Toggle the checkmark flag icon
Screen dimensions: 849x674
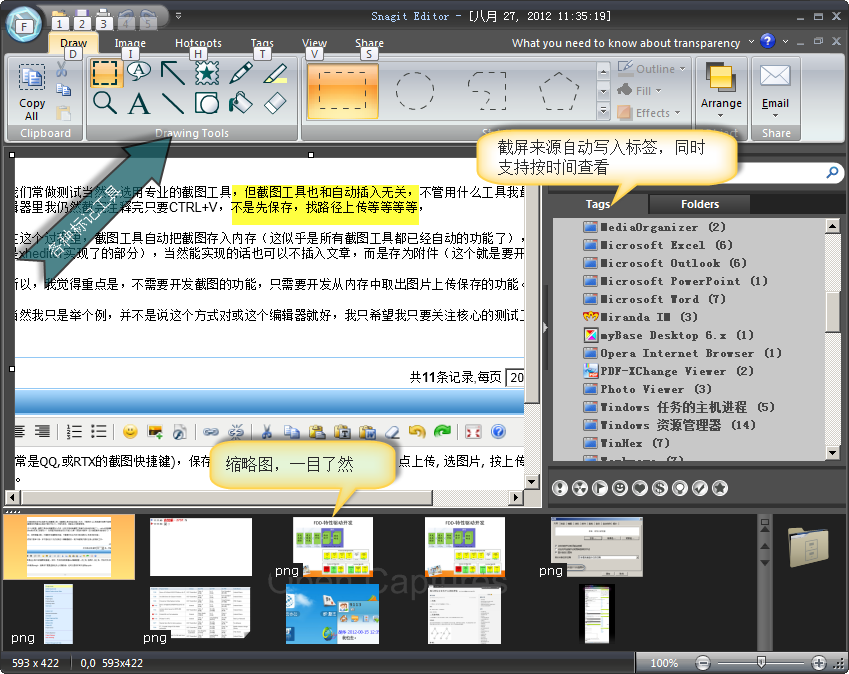pos(701,488)
